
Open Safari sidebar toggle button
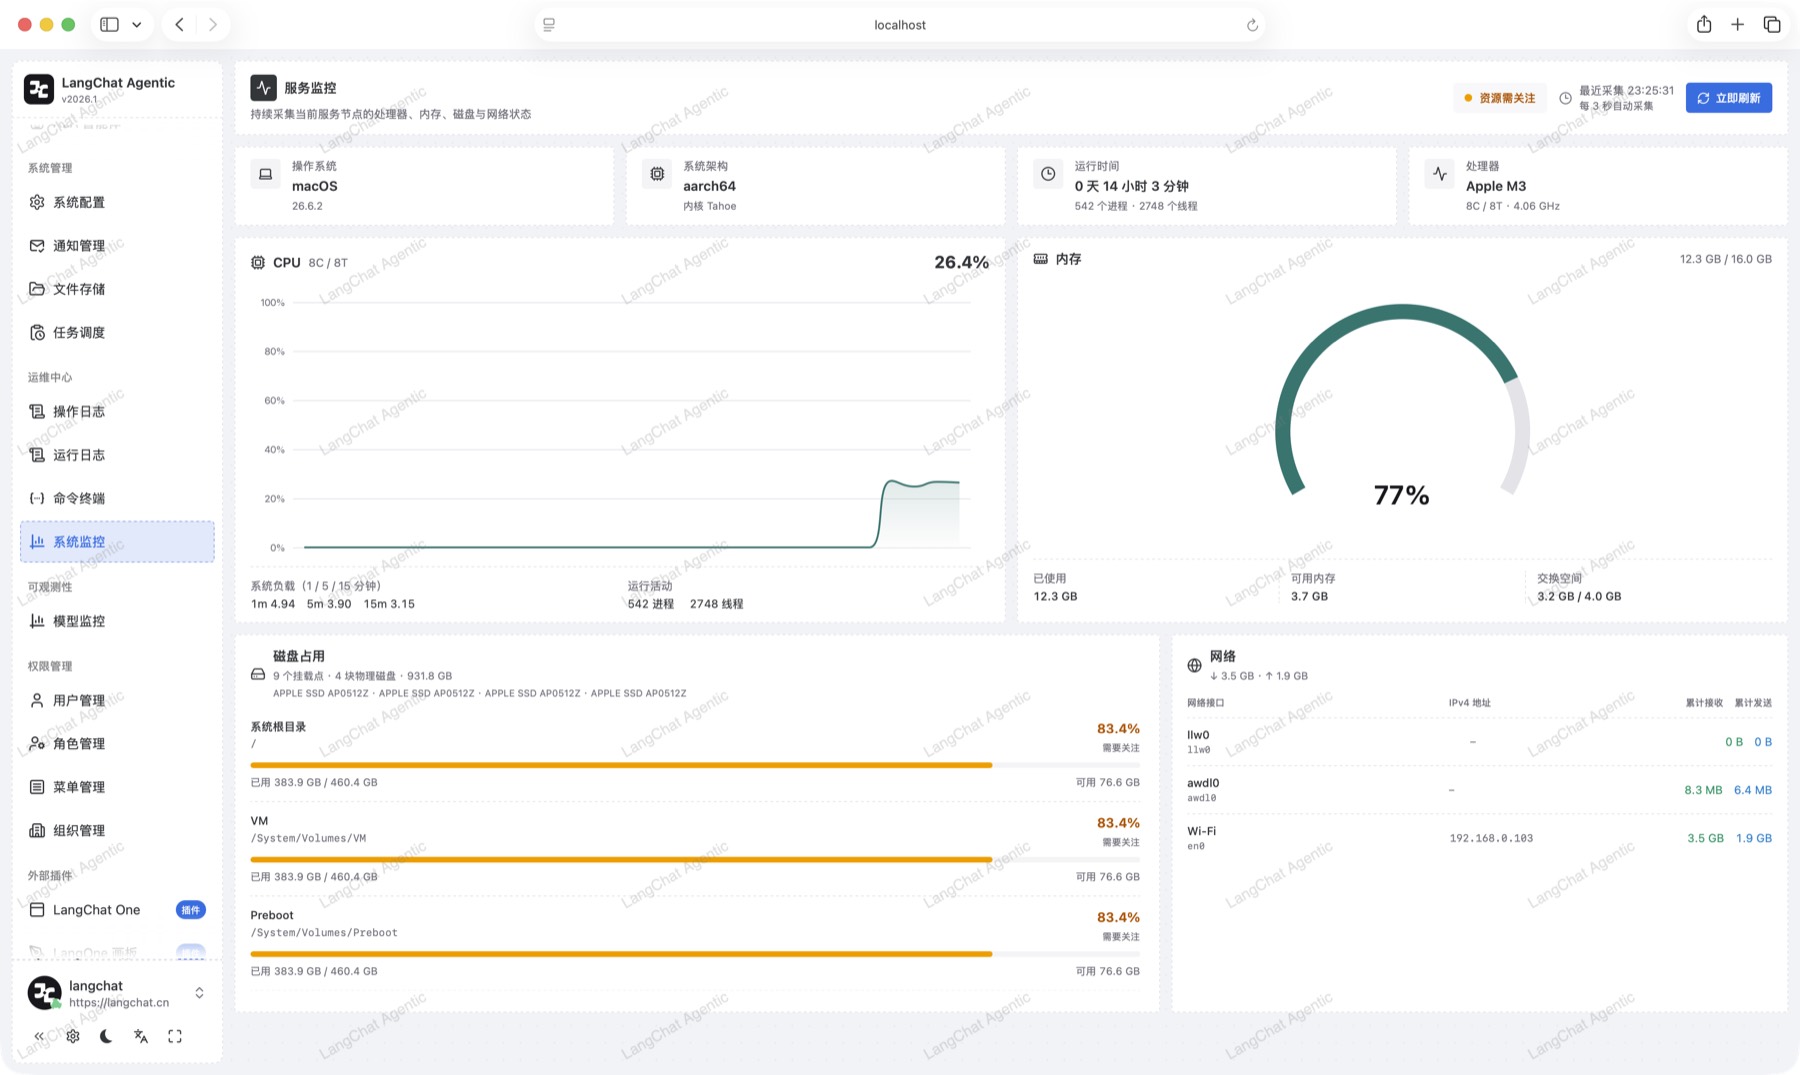pos(110,24)
